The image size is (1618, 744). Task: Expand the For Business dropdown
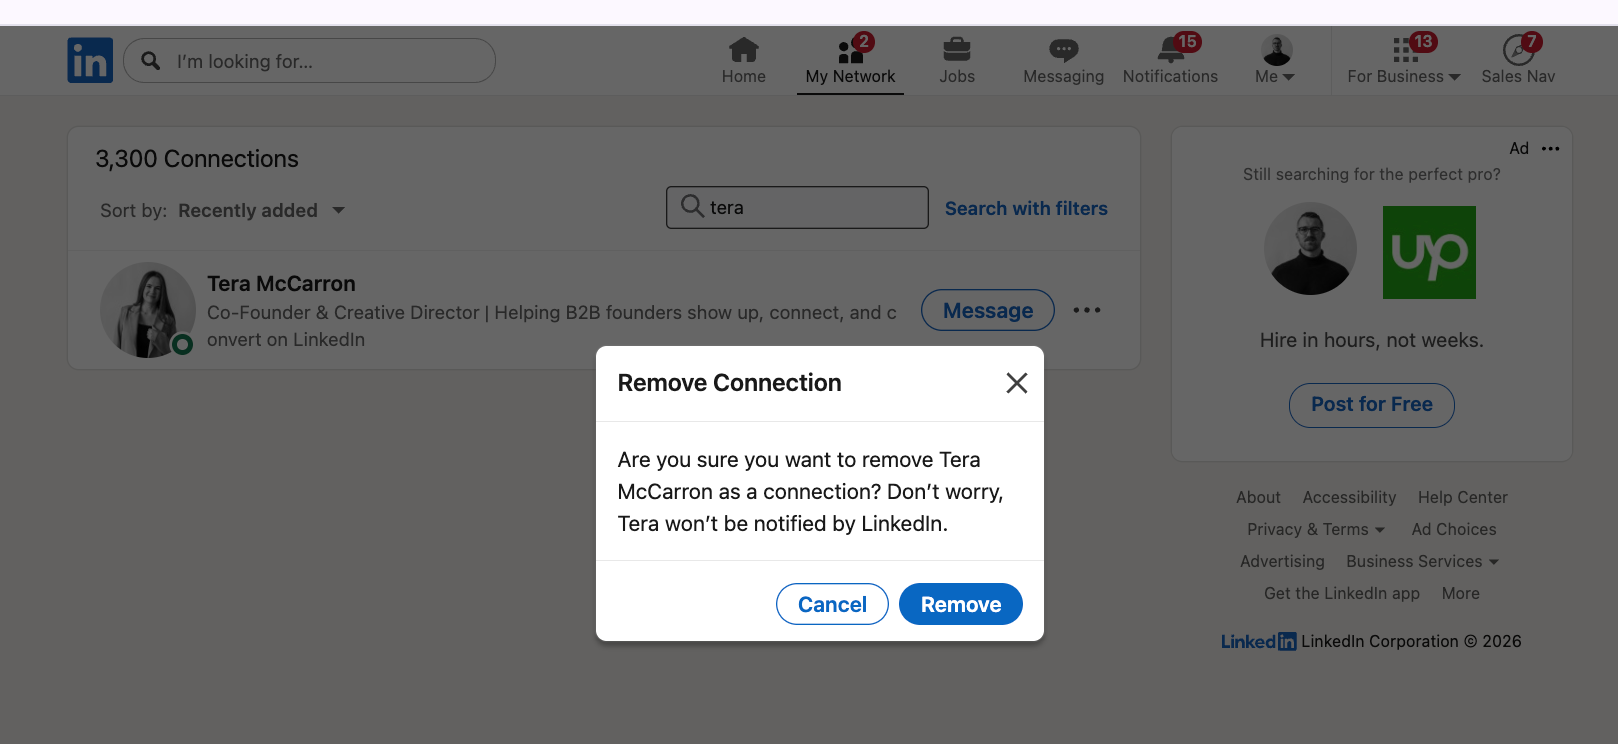point(1403,60)
